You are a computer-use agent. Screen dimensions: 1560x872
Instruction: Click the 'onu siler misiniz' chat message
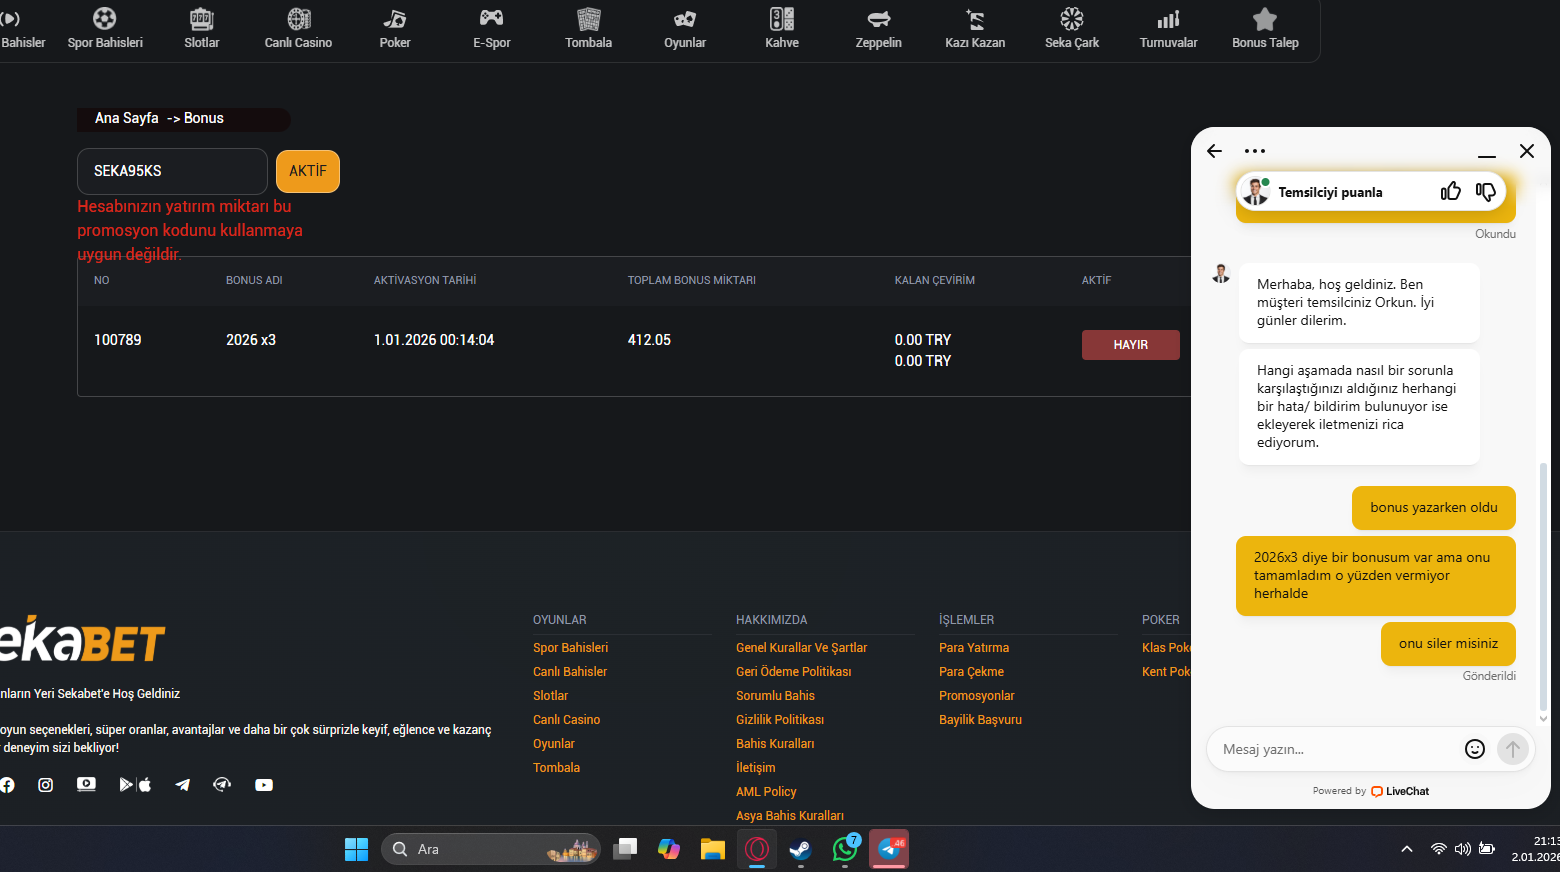(x=1448, y=644)
